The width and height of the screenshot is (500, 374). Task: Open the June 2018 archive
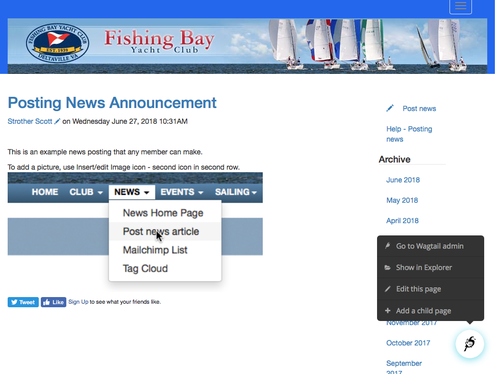pos(403,180)
